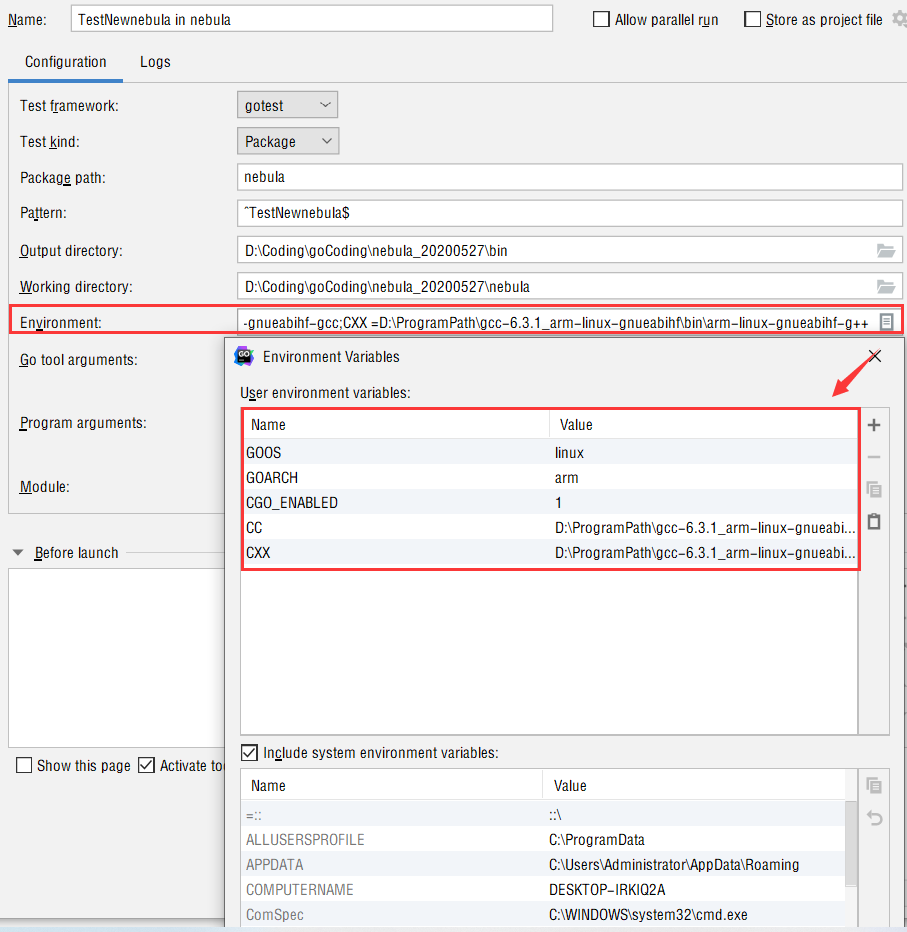Select the CGO_ENABLED variable row
The height and width of the screenshot is (932, 907).
pyautogui.click(x=550, y=502)
